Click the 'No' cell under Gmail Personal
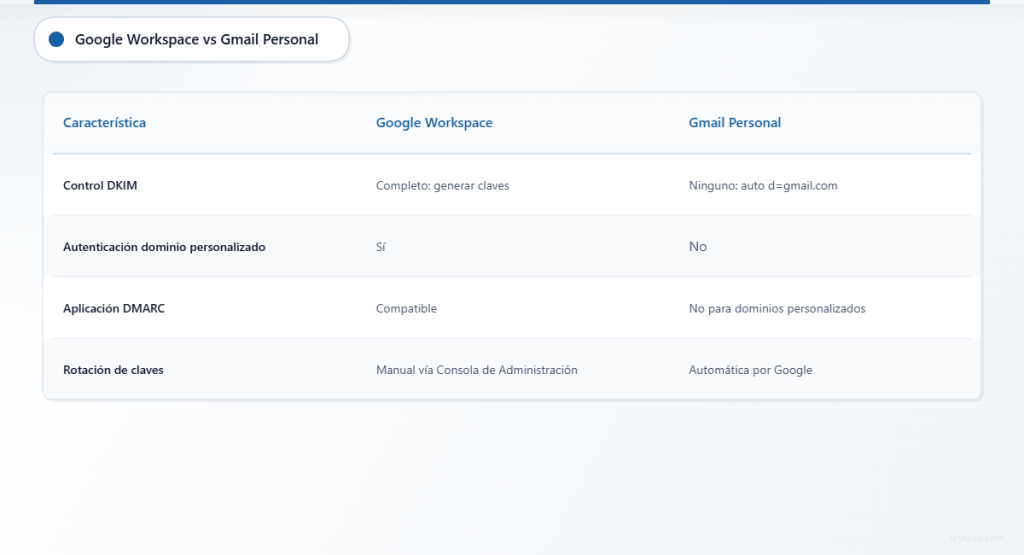This screenshot has height=555, width=1024. coord(697,246)
